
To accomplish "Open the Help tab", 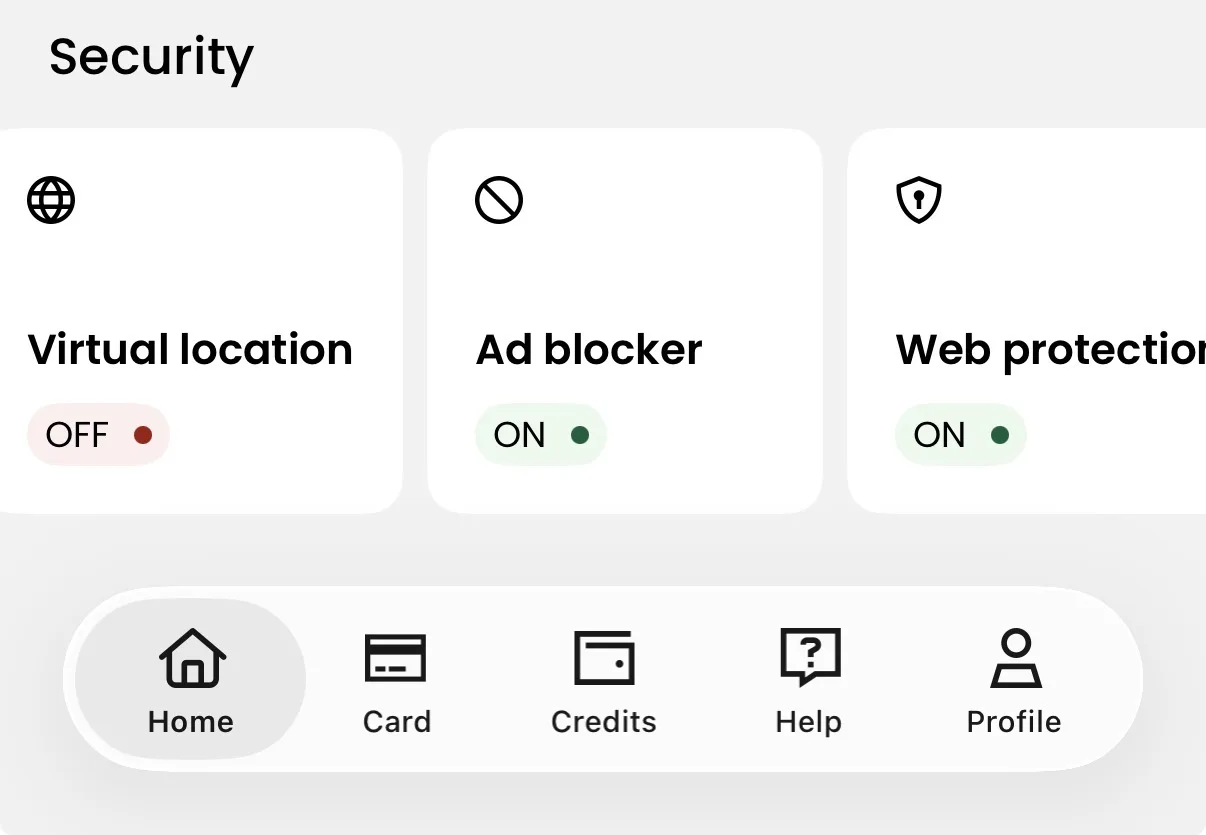I will point(809,680).
